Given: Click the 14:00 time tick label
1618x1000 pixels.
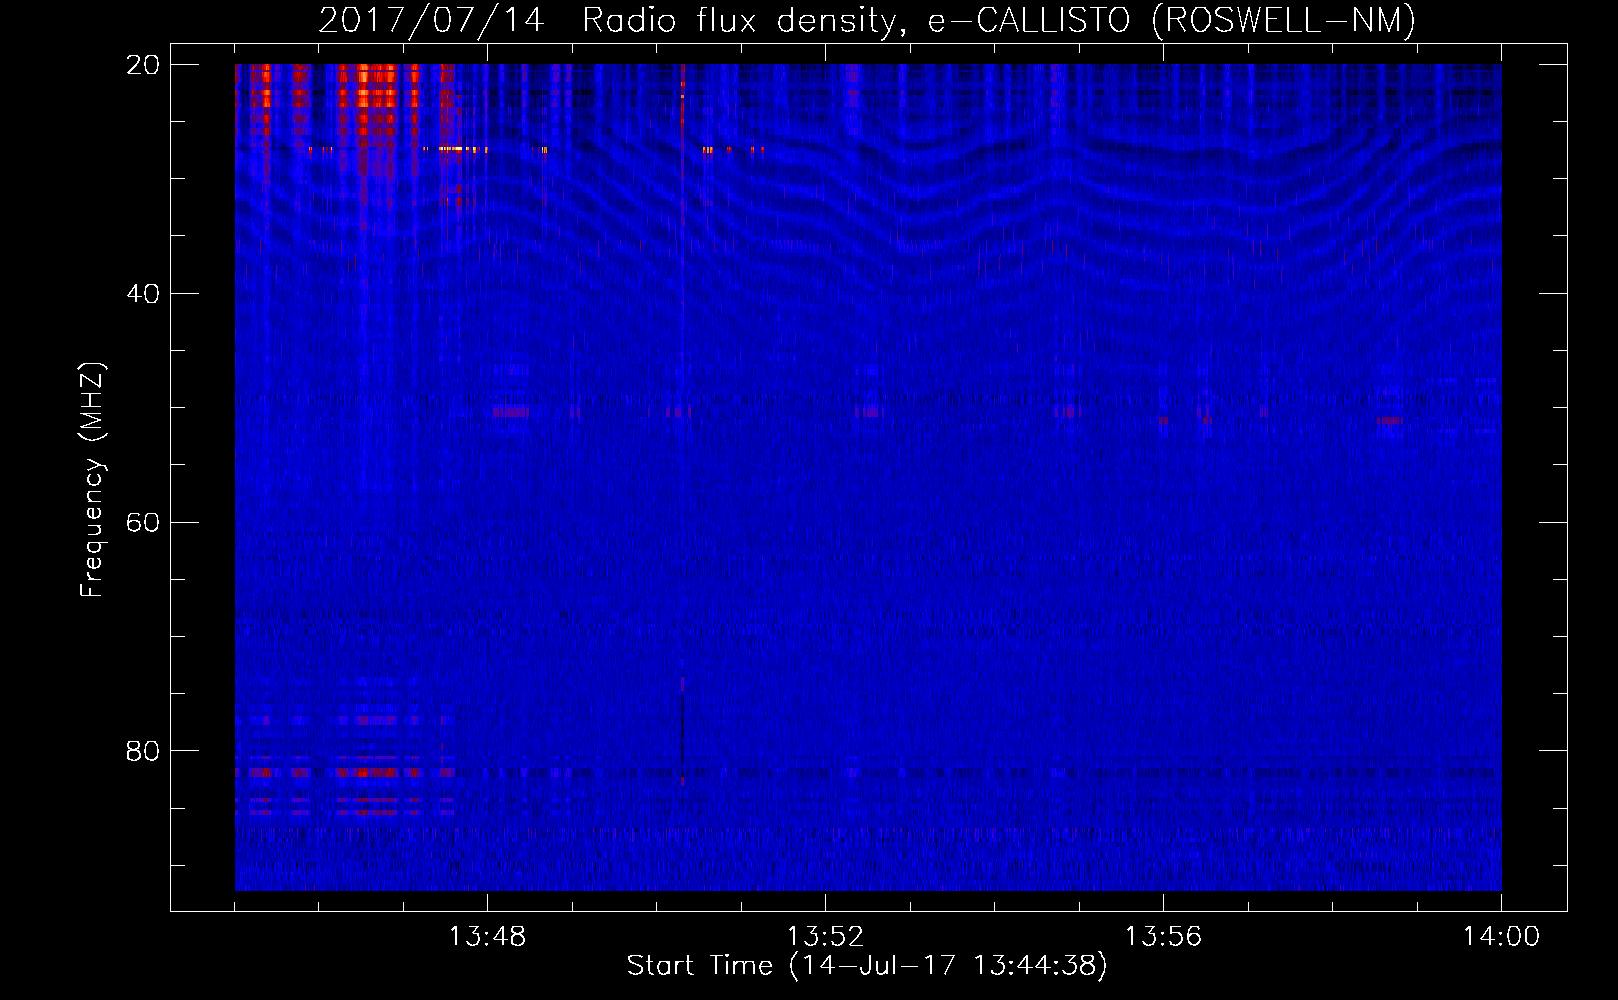Looking at the screenshot, I should coord(1501,937).
